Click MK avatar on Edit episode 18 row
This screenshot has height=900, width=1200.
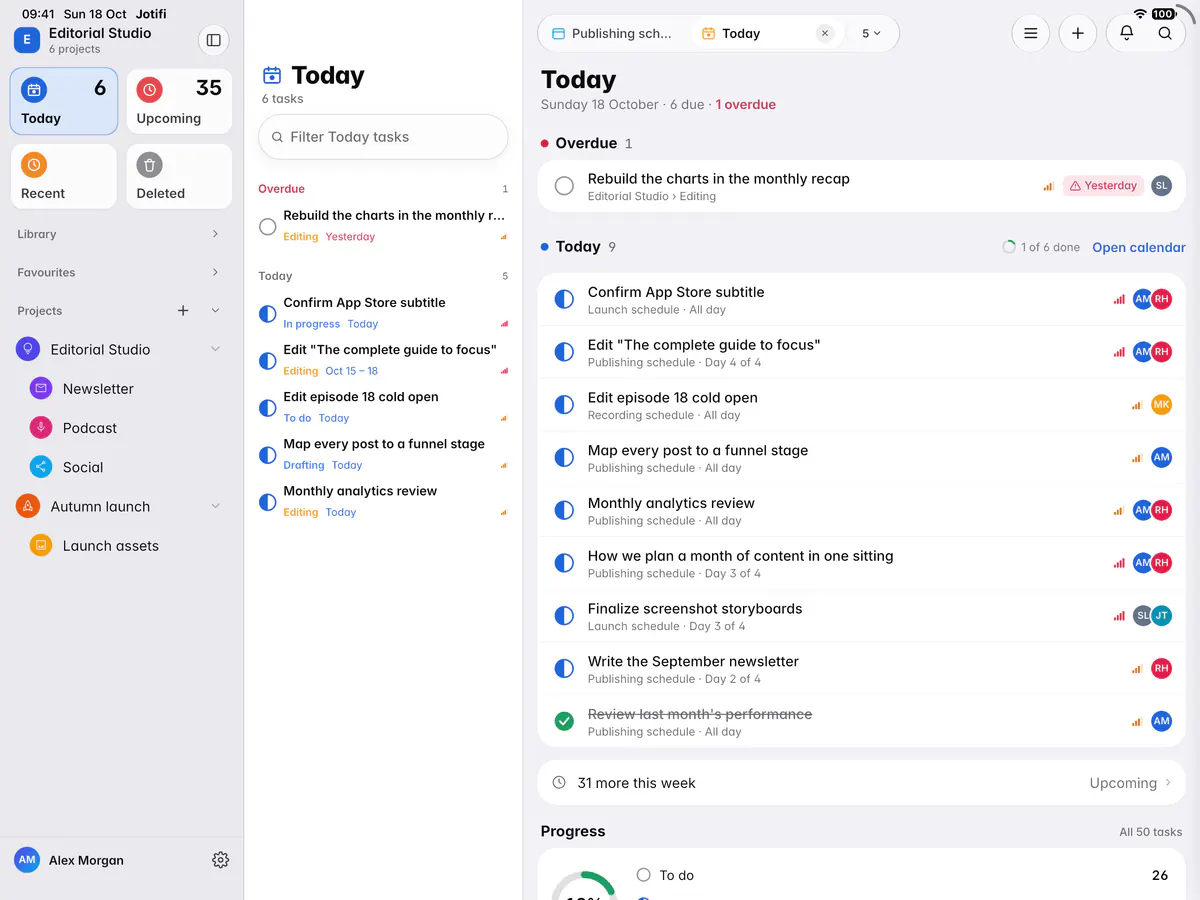(1161, 404)
